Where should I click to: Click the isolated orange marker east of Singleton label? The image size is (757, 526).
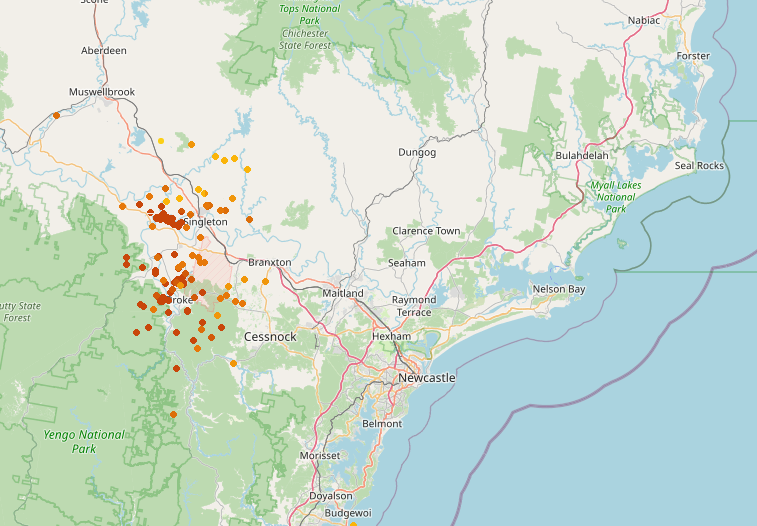click(x=250, y=220)
